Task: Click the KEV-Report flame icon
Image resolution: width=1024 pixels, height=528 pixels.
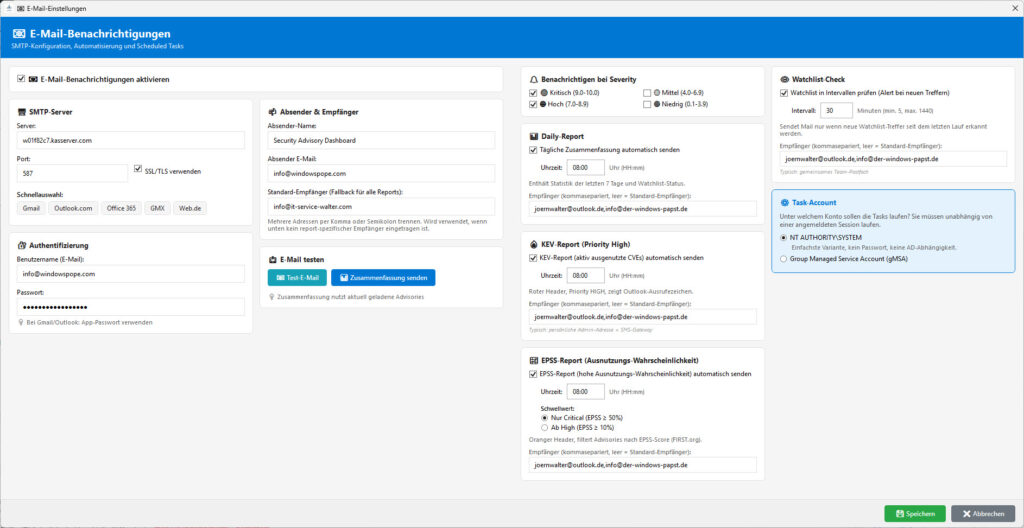Action: pyautogui.click(x=534, y=244)
